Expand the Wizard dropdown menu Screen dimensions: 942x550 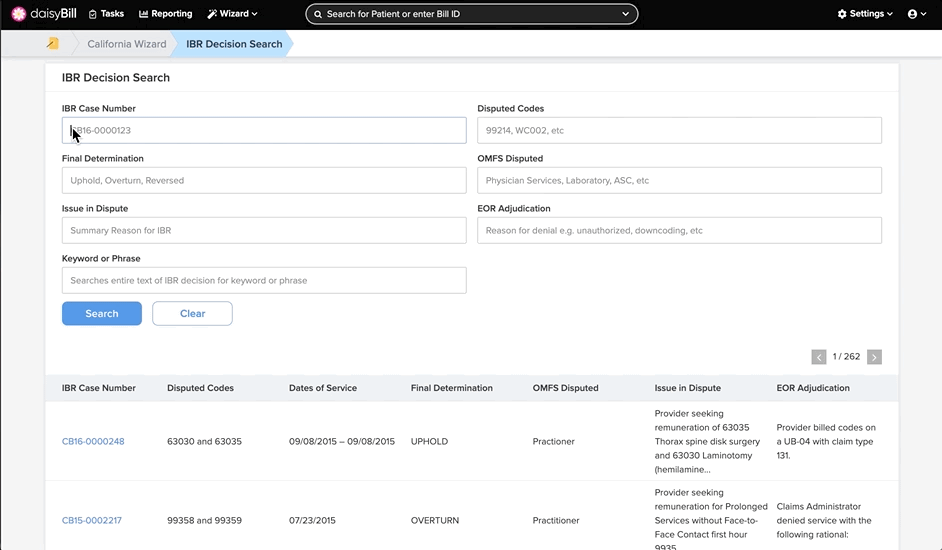click(232, 14)
